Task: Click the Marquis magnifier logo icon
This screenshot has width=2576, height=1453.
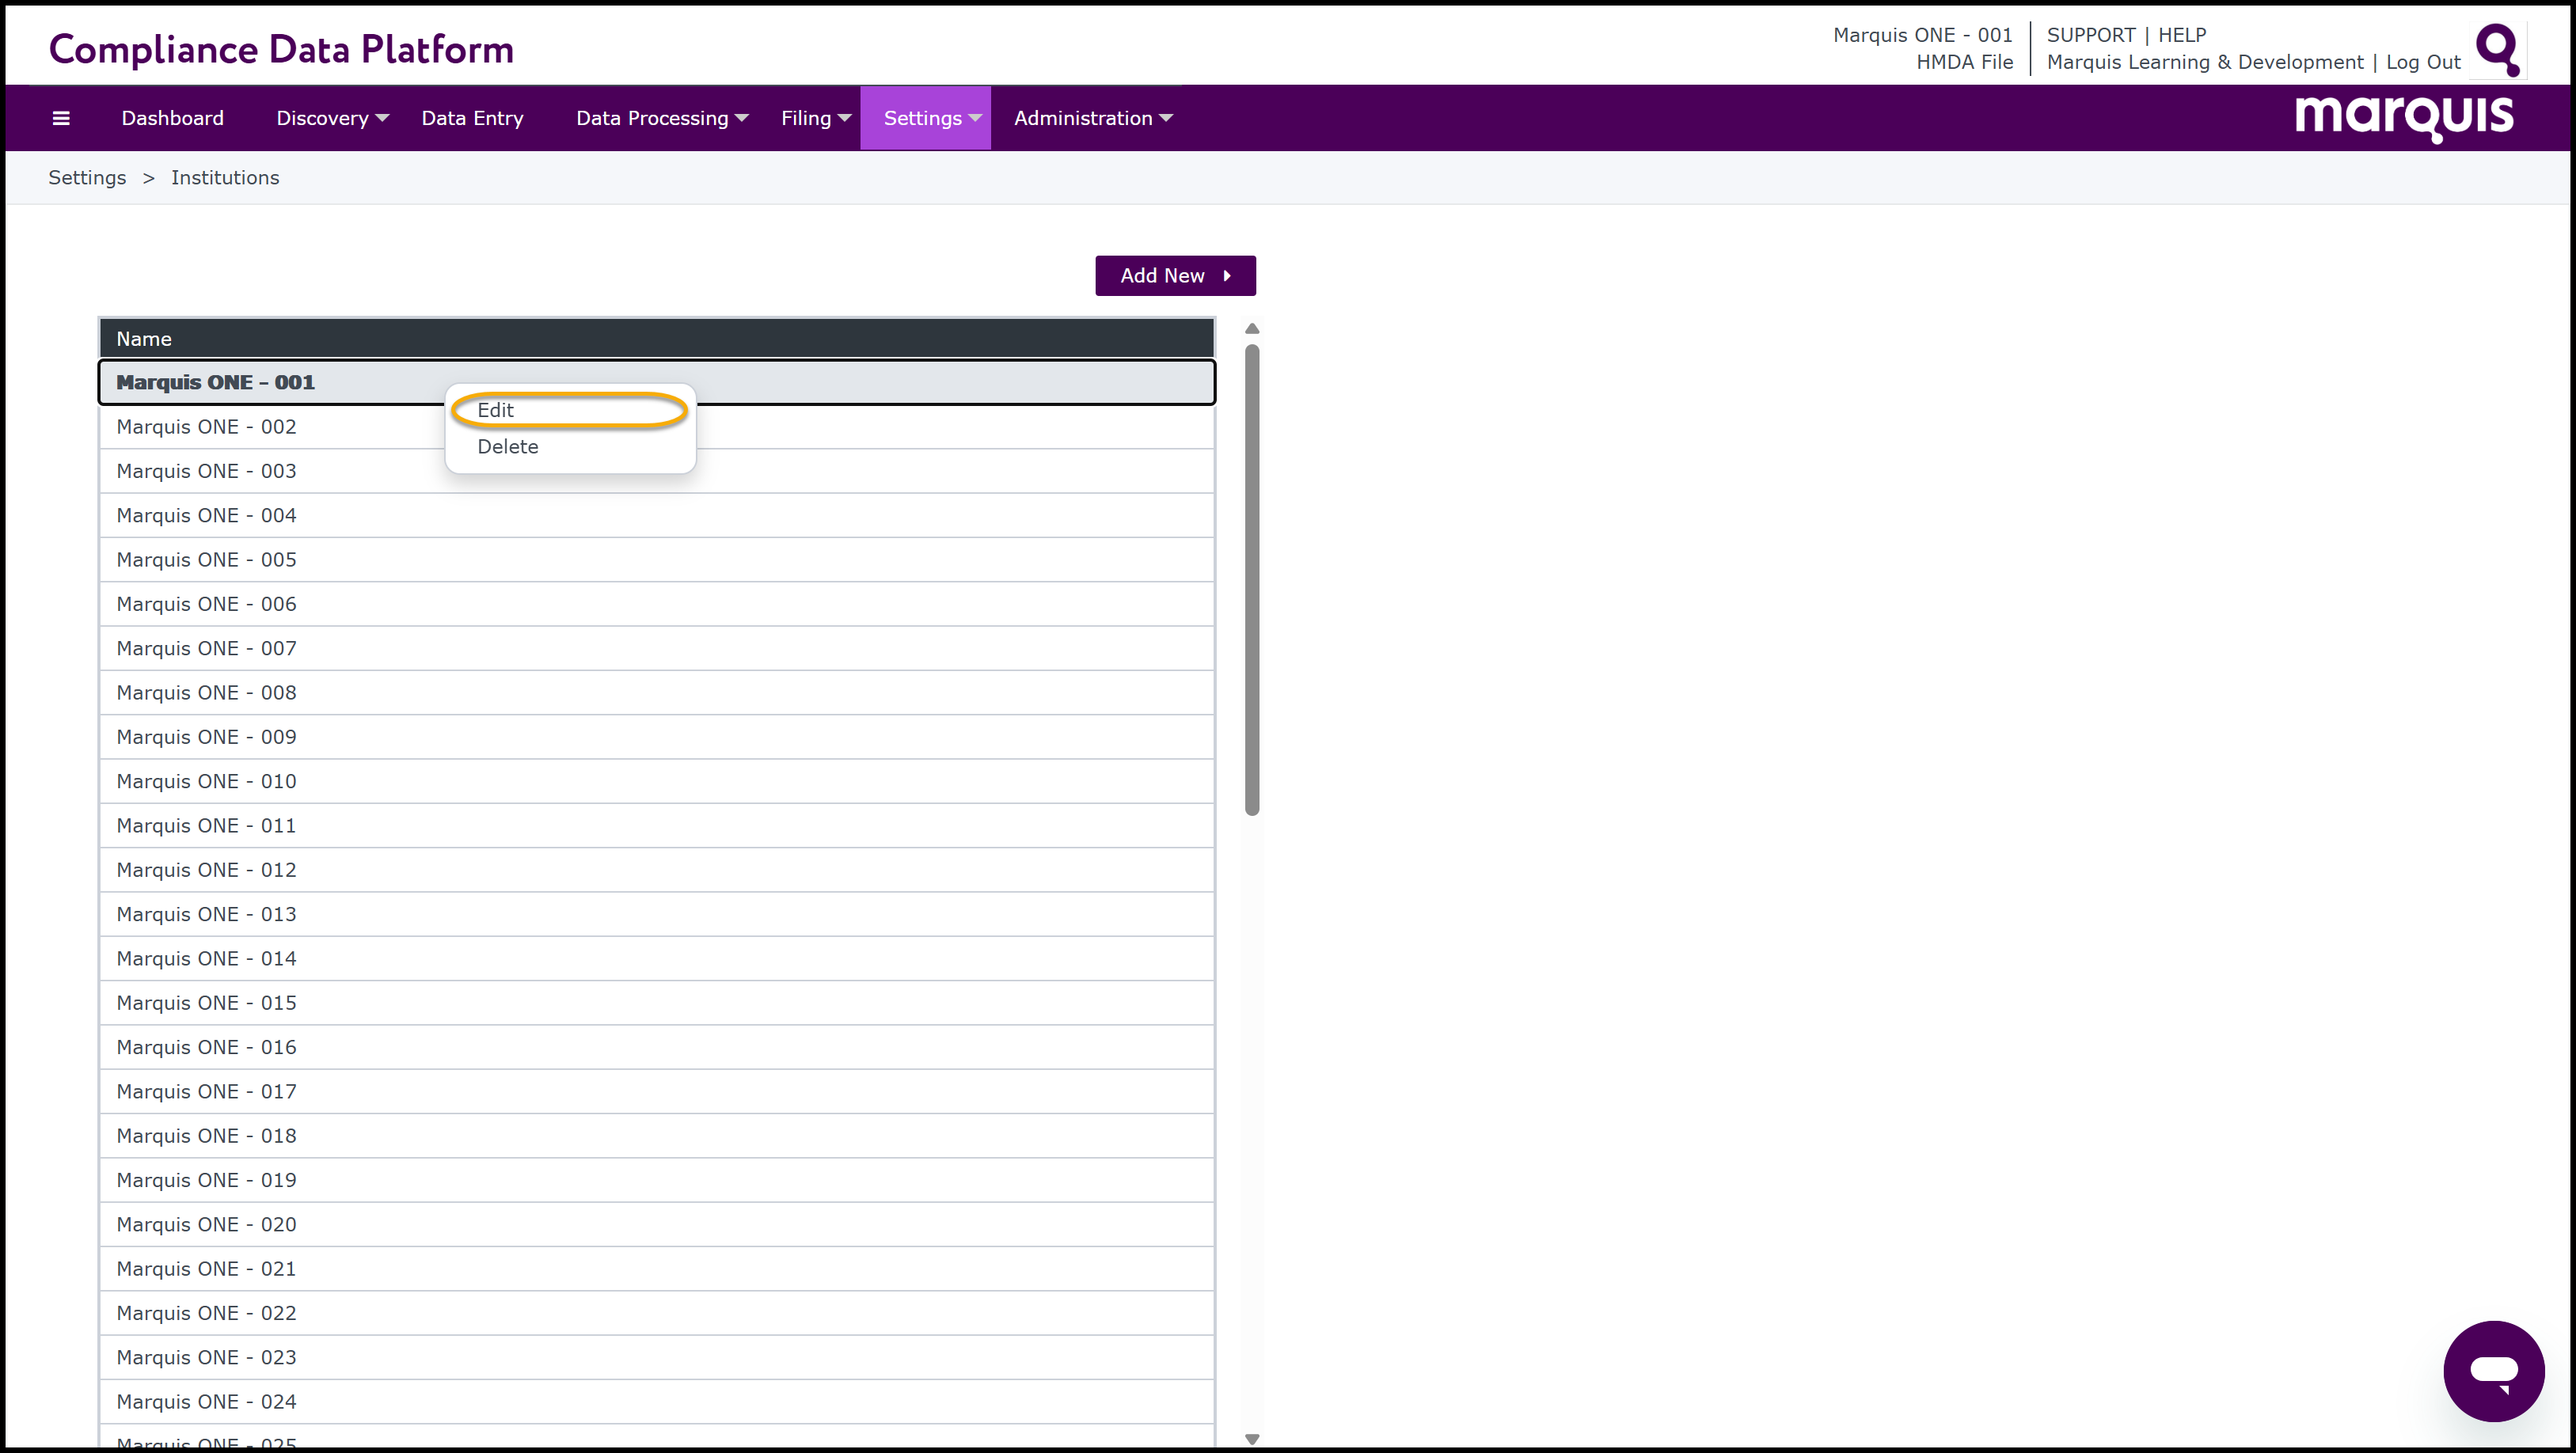Action: pos(2498,49)
